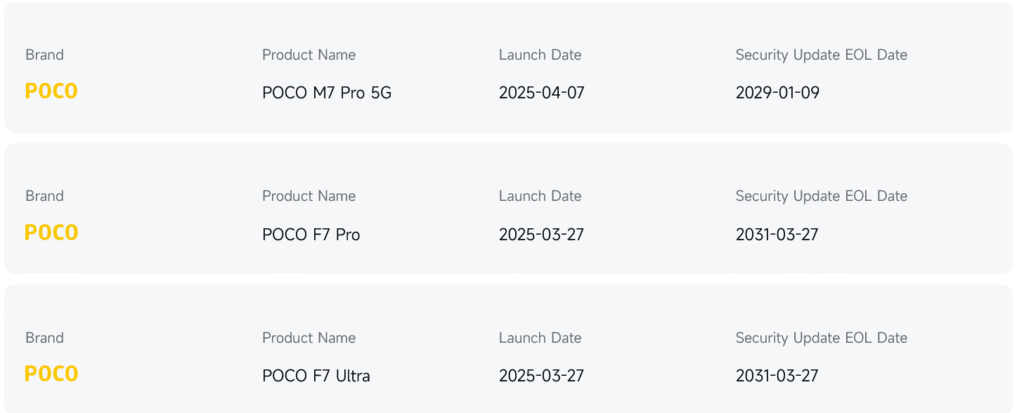Click Product Name label in F7 Pro card
1024x413 pixels.
click(309, 196)
